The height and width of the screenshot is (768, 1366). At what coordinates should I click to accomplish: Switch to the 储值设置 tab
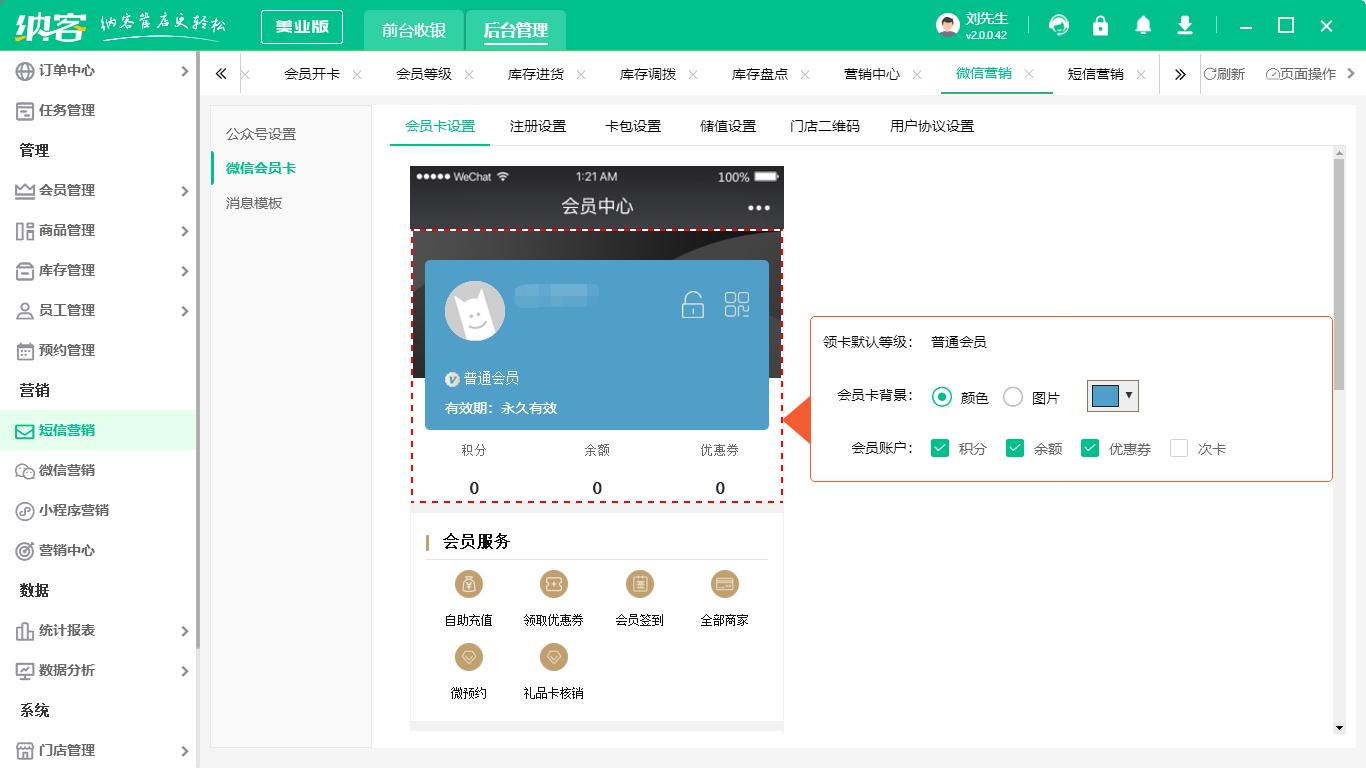coord(727,126)
